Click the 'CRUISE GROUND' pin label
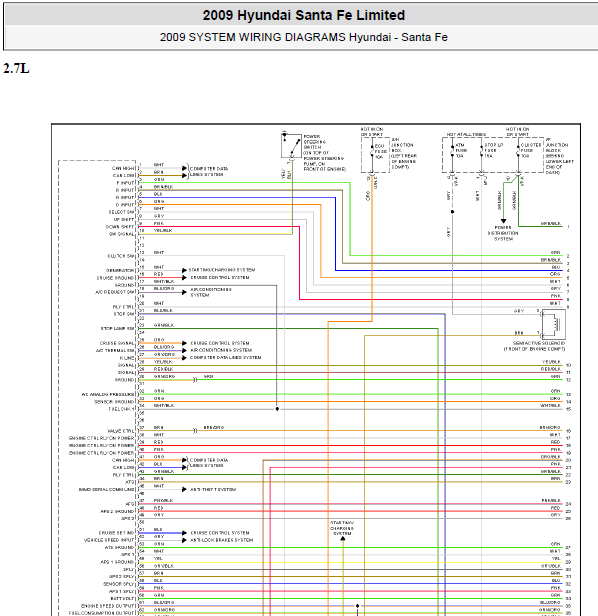Viewport: 598px width, 616px height. click(116, 278)
